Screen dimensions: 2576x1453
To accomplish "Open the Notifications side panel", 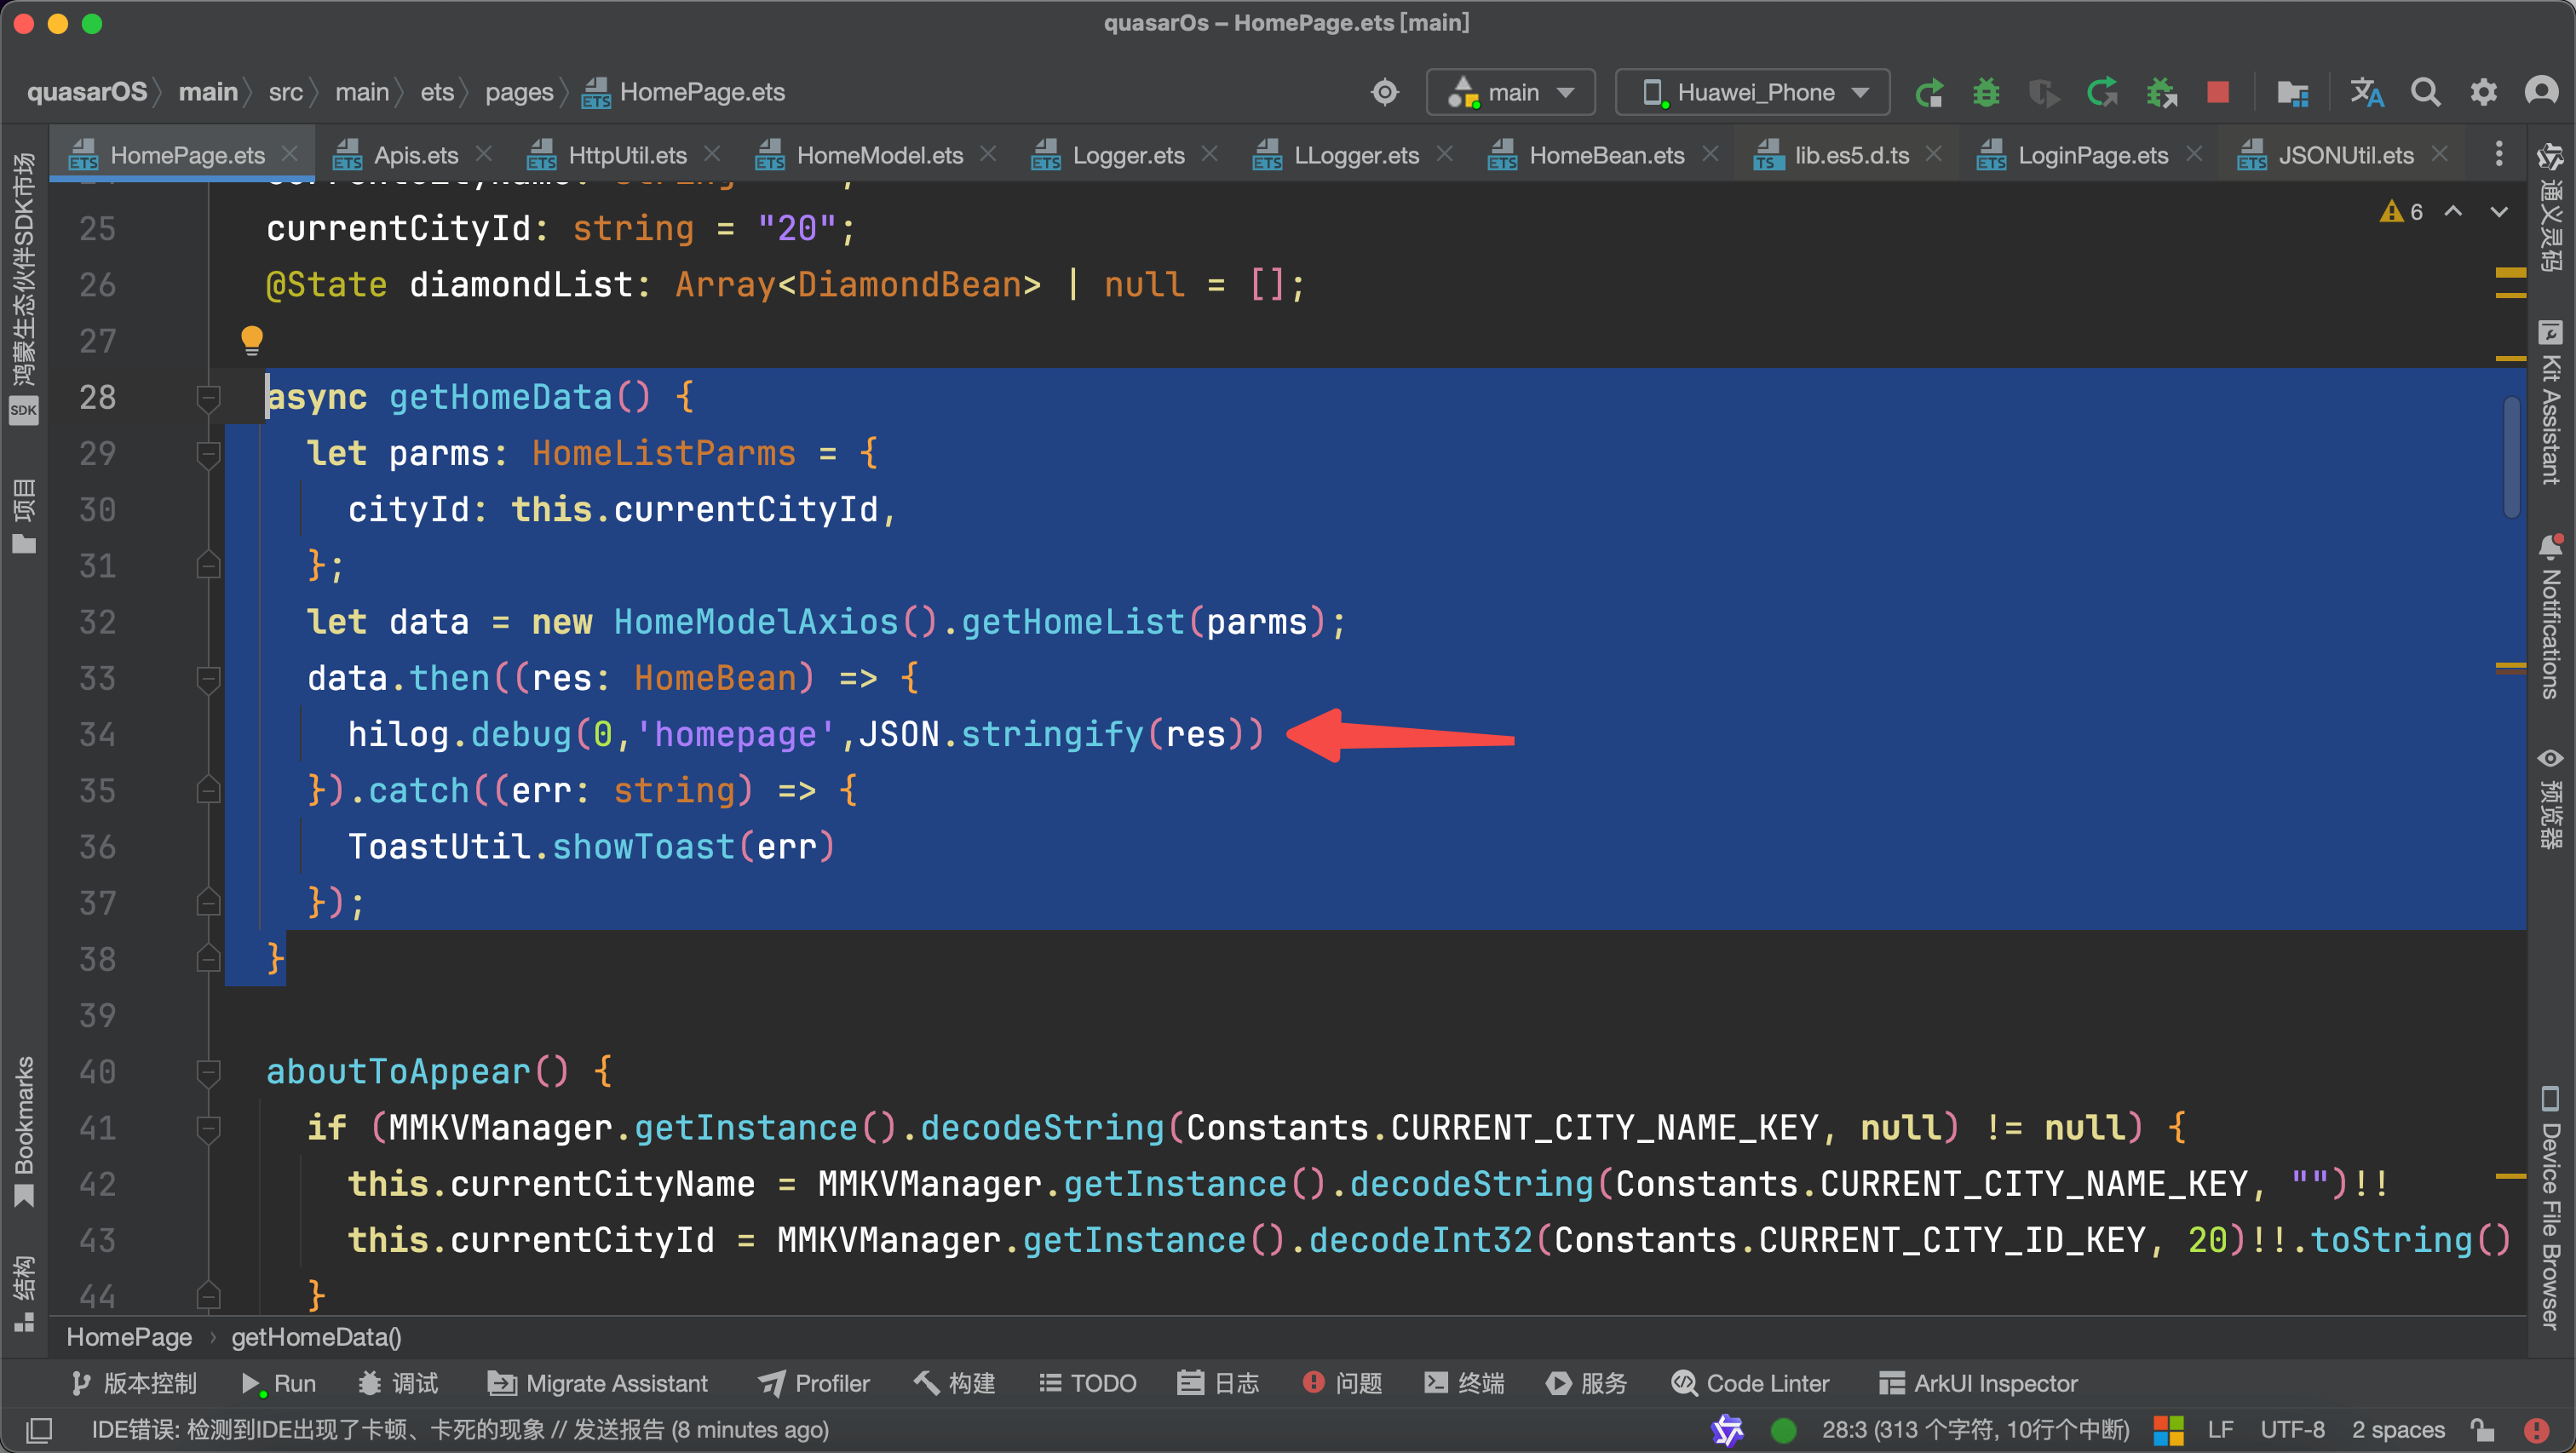I will tap(2550, 616).
